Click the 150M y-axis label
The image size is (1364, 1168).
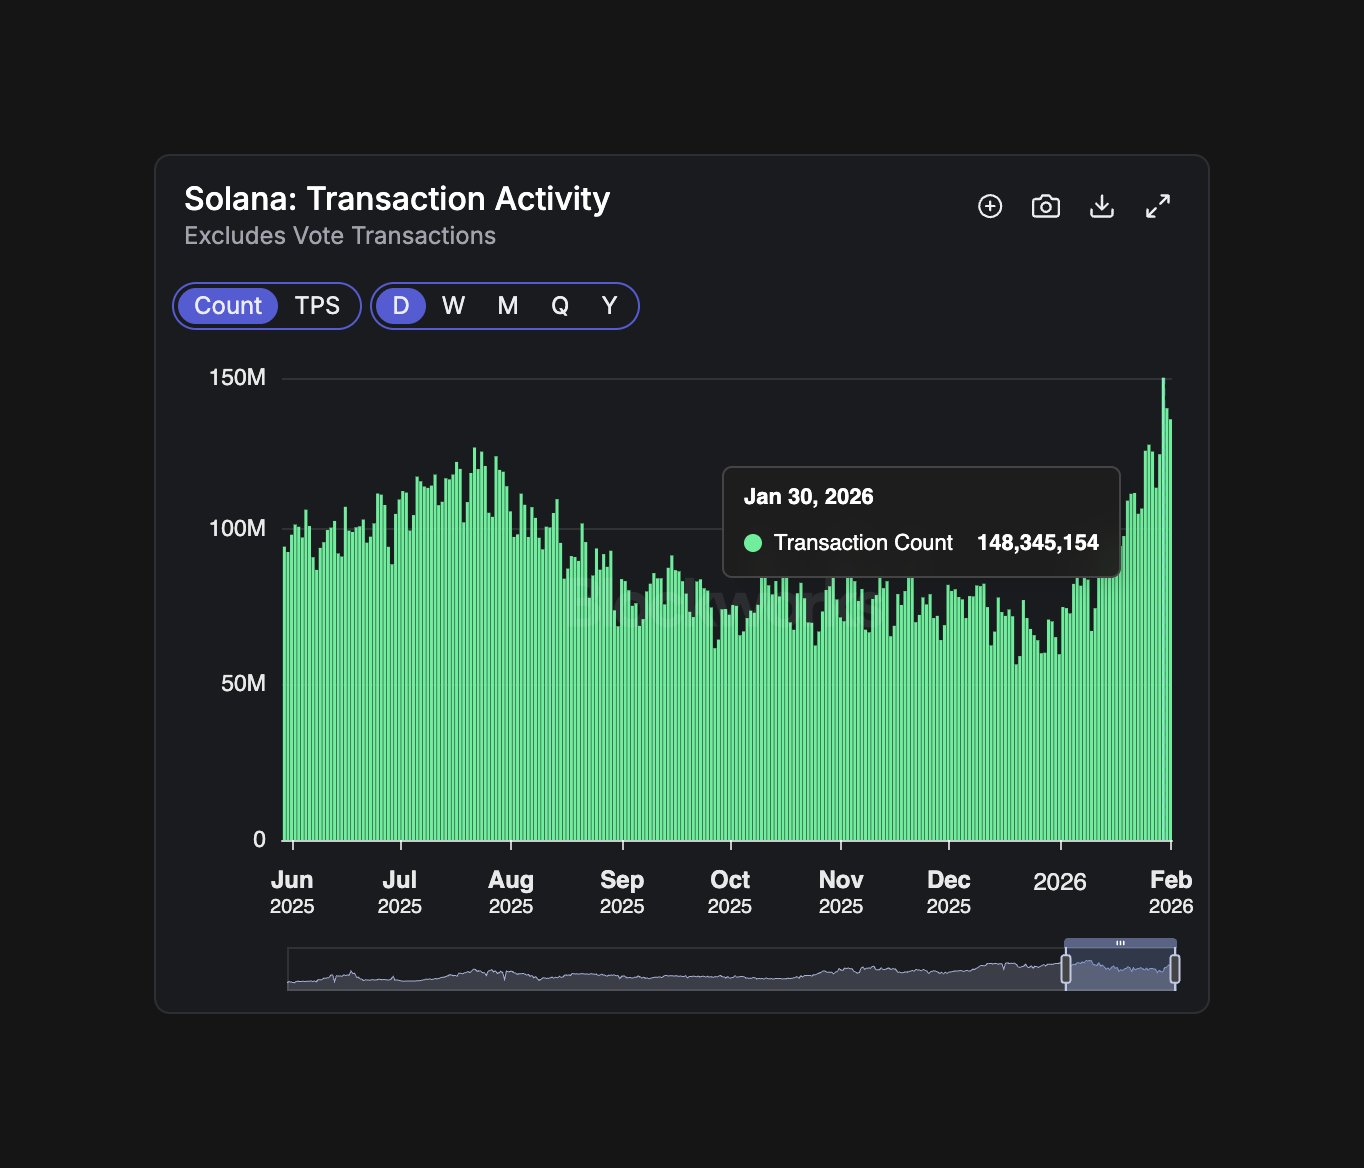[237, 378]
